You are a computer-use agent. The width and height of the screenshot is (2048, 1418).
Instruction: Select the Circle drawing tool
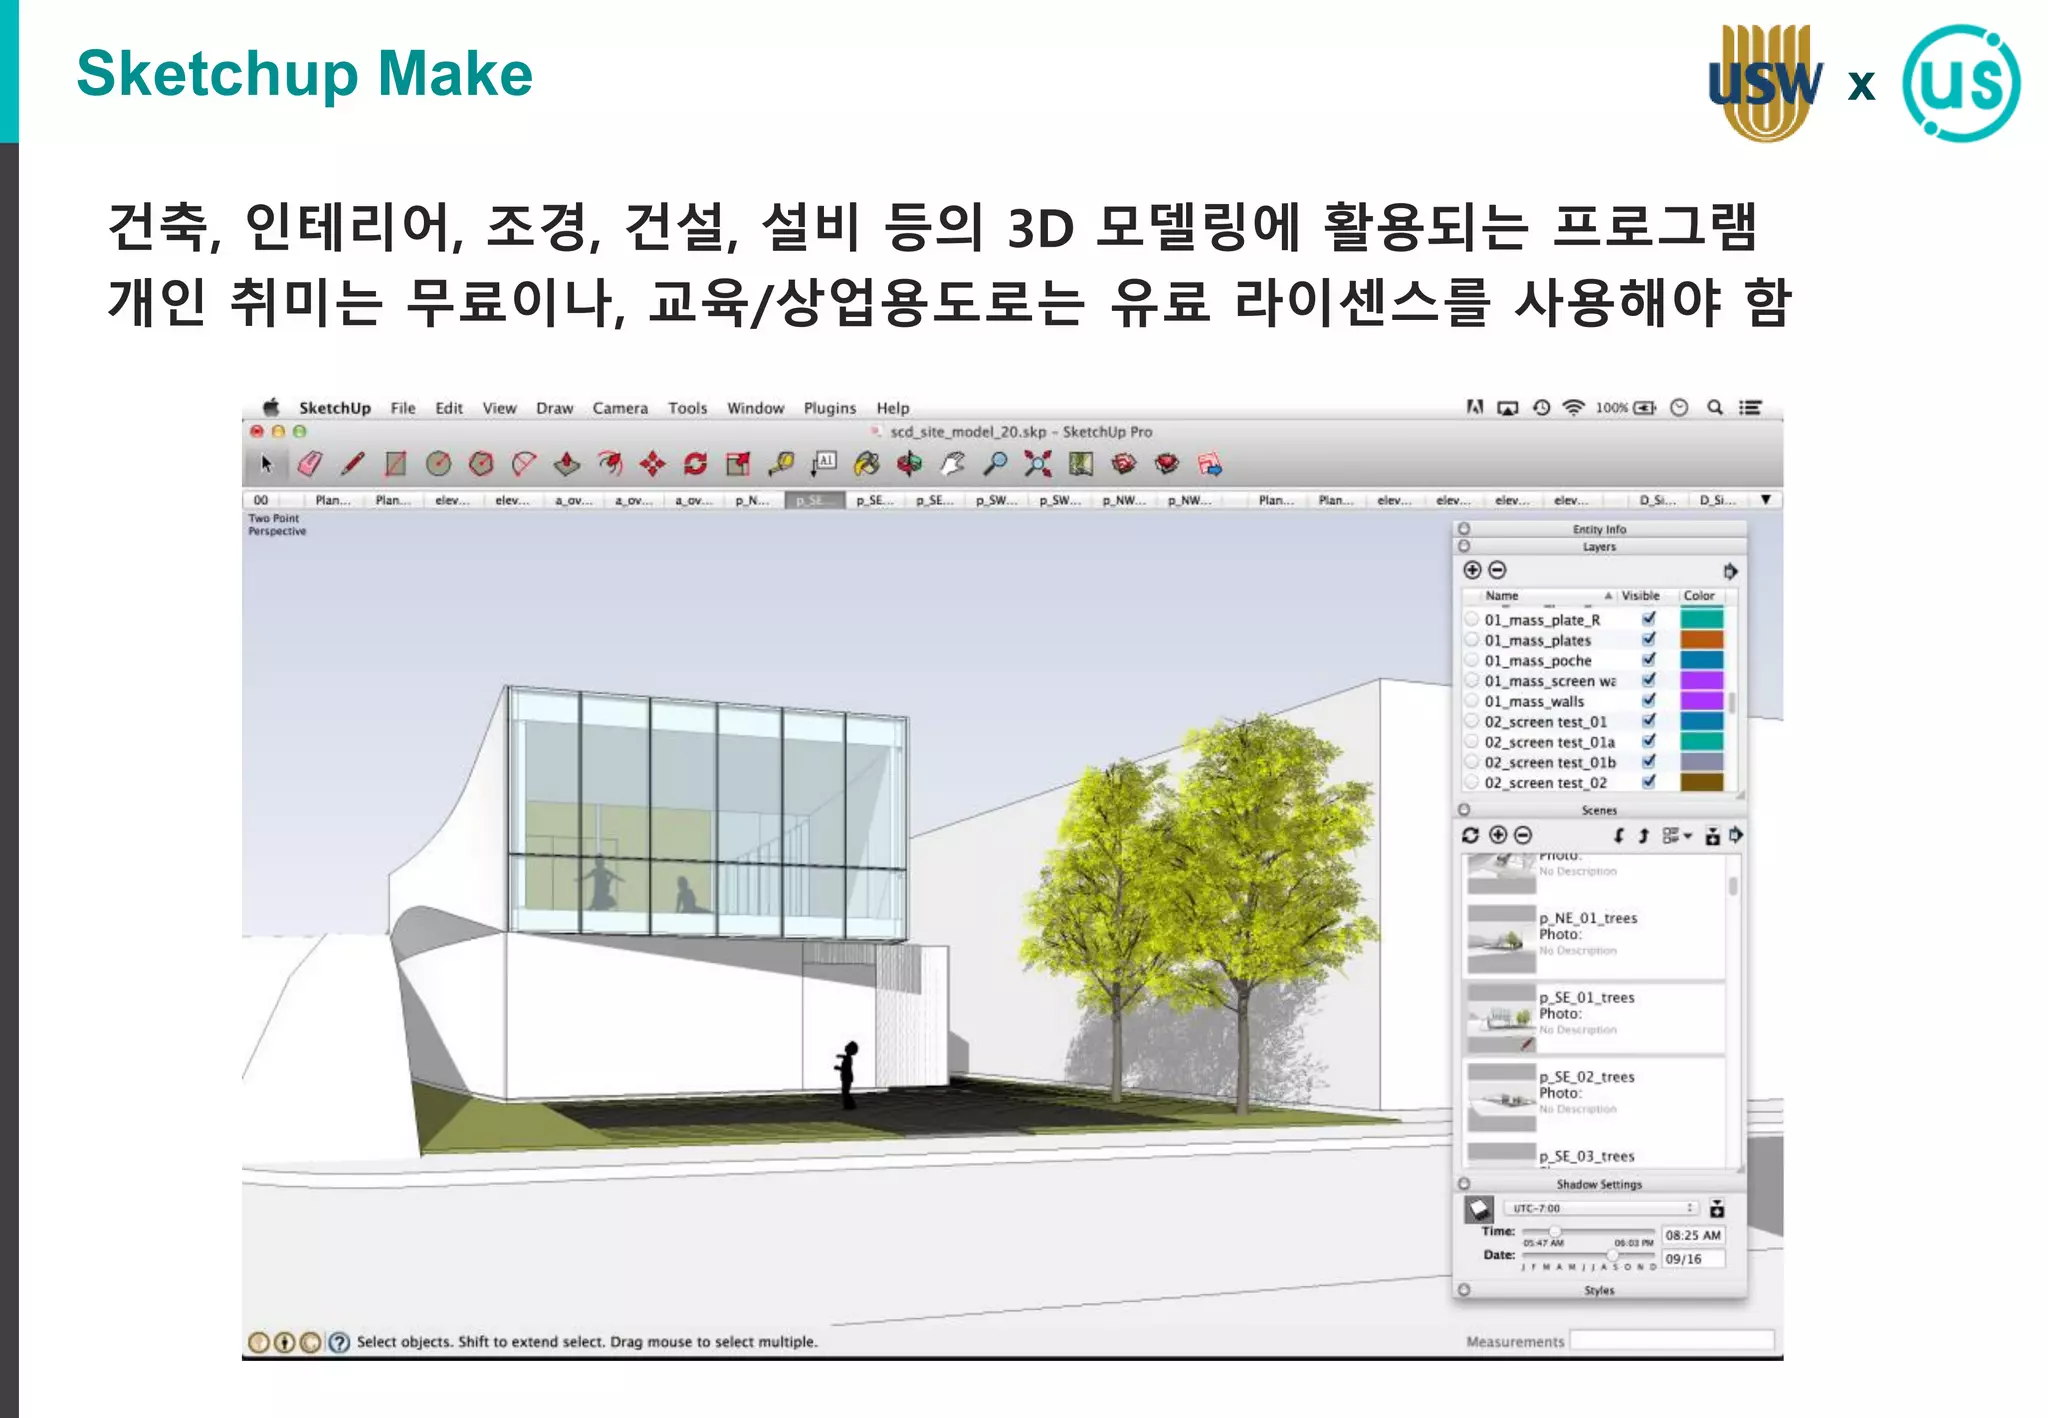coord(438,464)
